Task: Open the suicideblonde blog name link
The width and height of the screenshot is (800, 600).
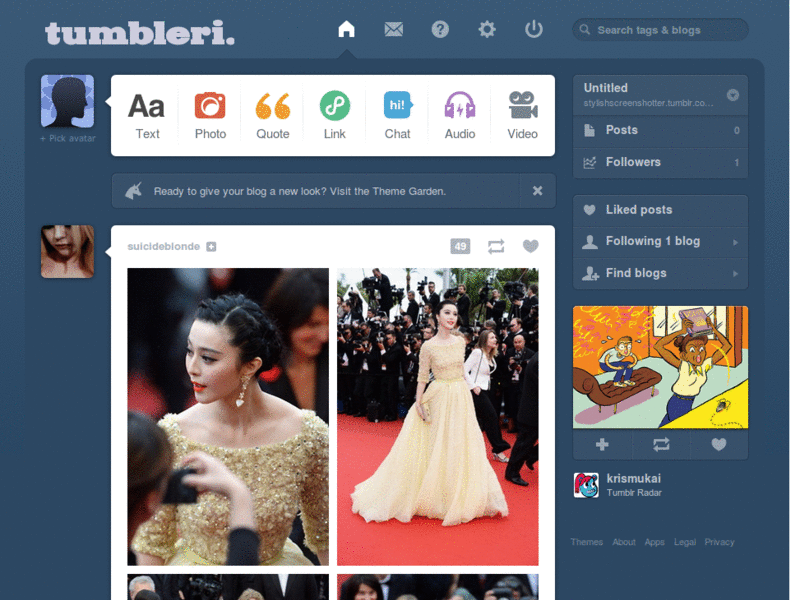Action: pyautogui.click(x=163, y=246)
